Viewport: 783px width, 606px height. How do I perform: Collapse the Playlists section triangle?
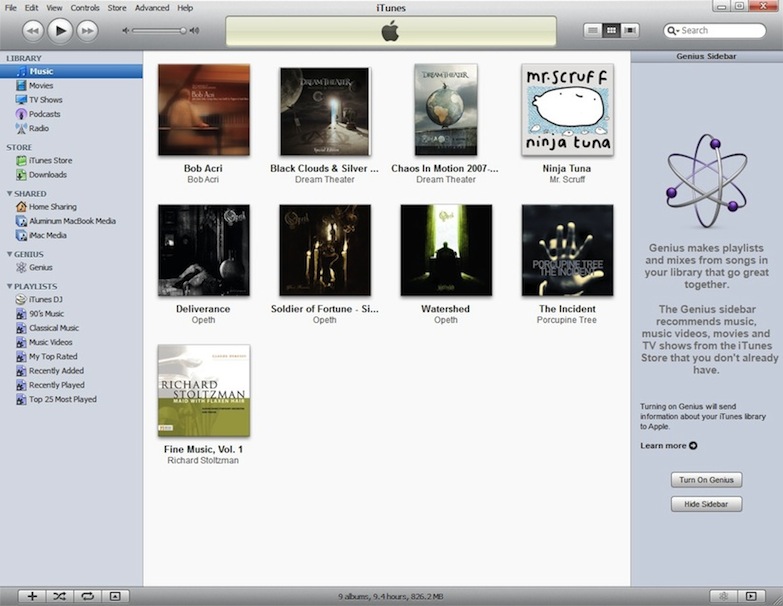(10, 286)
